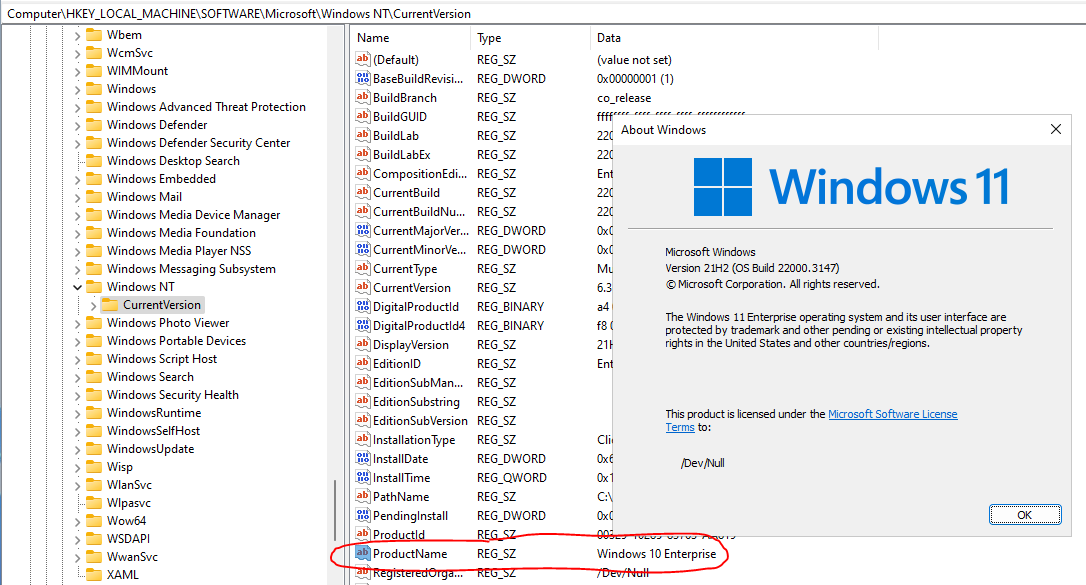
Task: Confirm About Windows dialog with OK
Action: click(x=1025, y=514)
